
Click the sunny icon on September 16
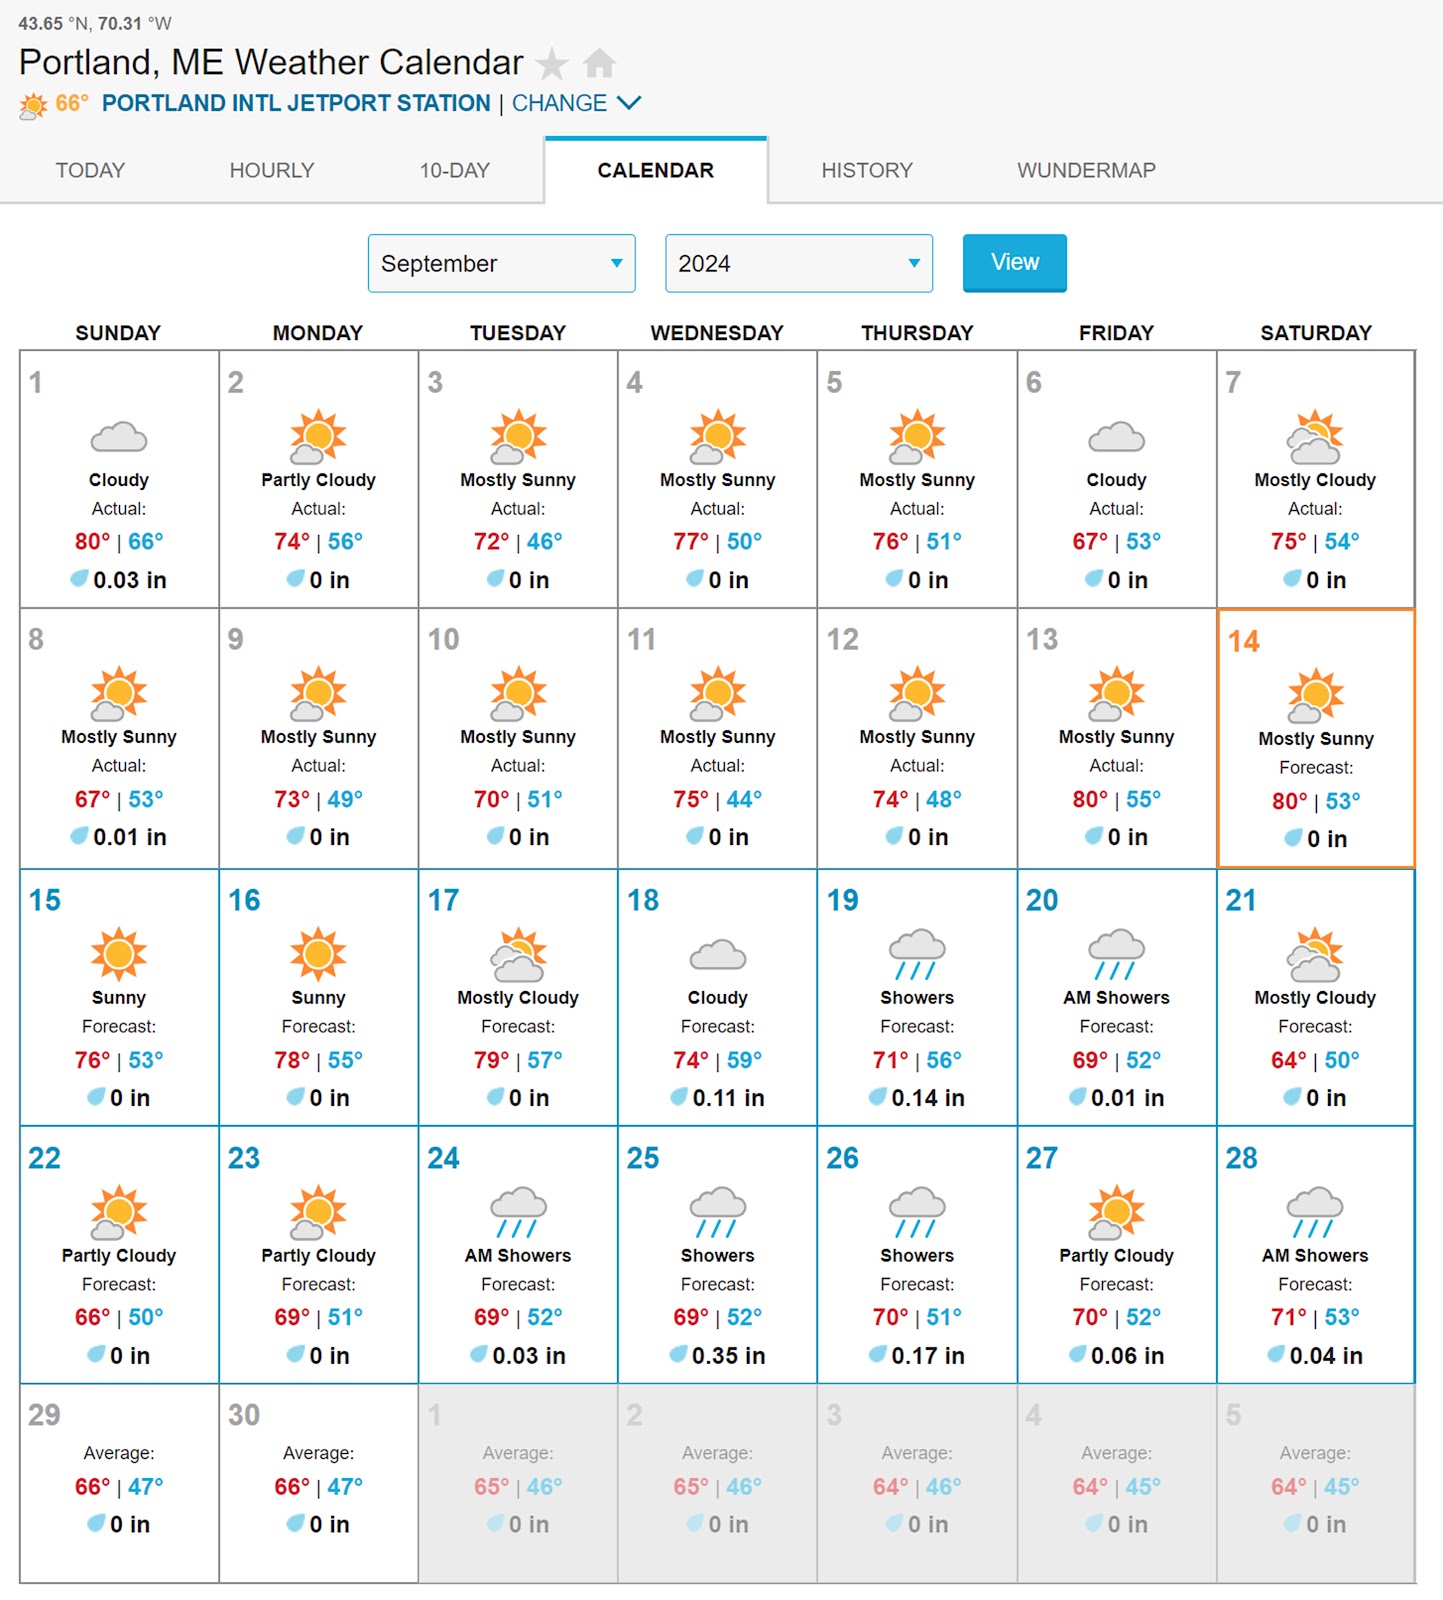pos(318,953)
